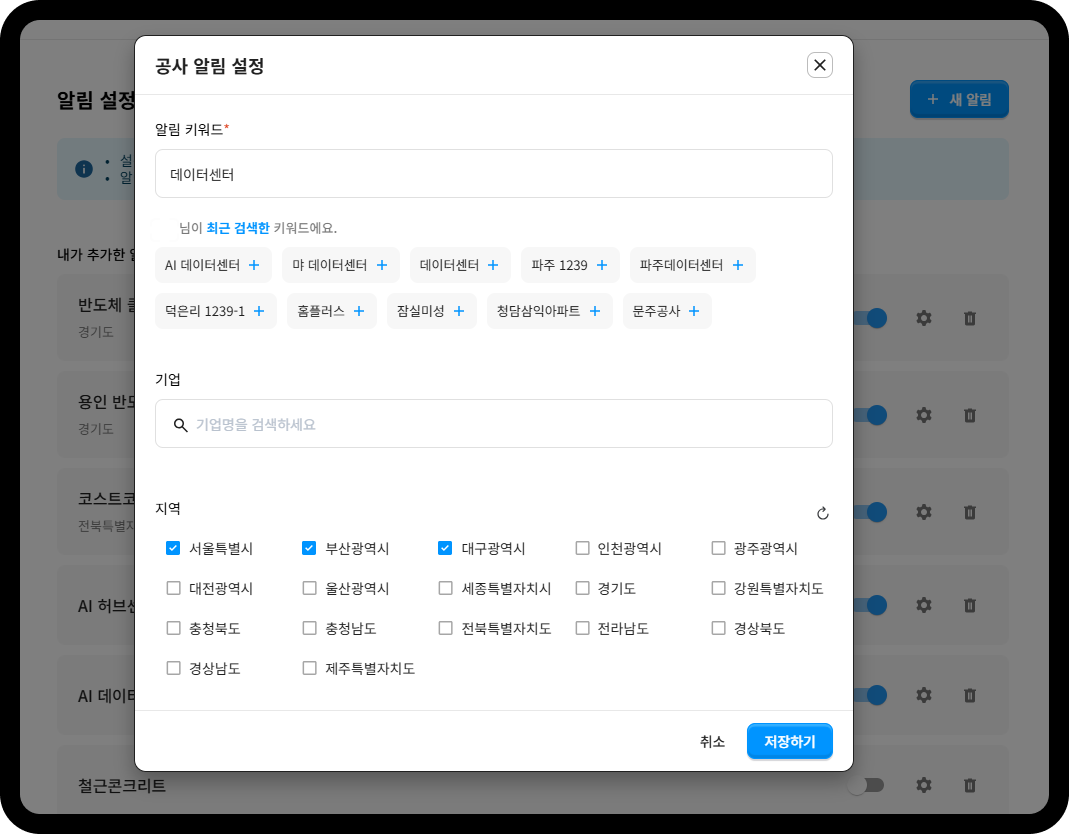
Task: Add the 잠실미성 keyword chip
Action: (432, 311)
